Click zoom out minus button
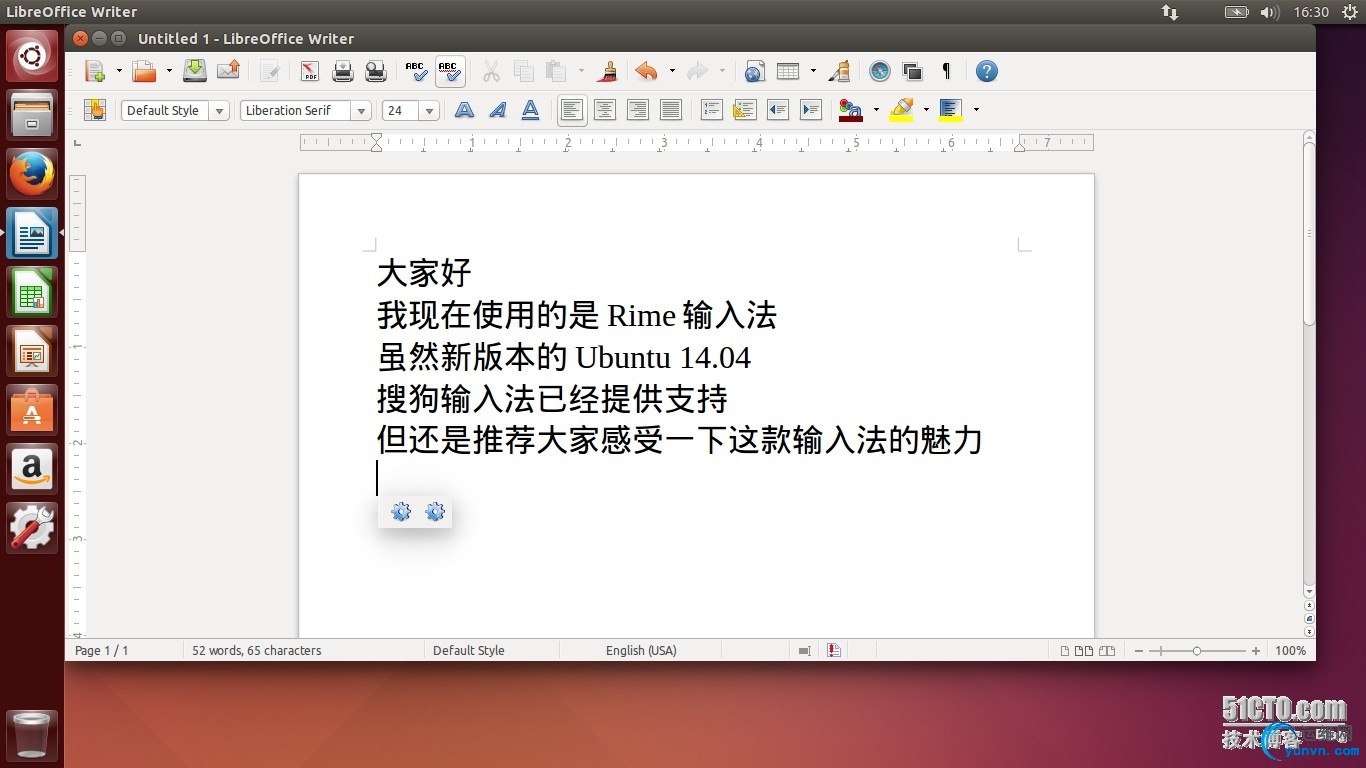 (x=1138, y=651)
